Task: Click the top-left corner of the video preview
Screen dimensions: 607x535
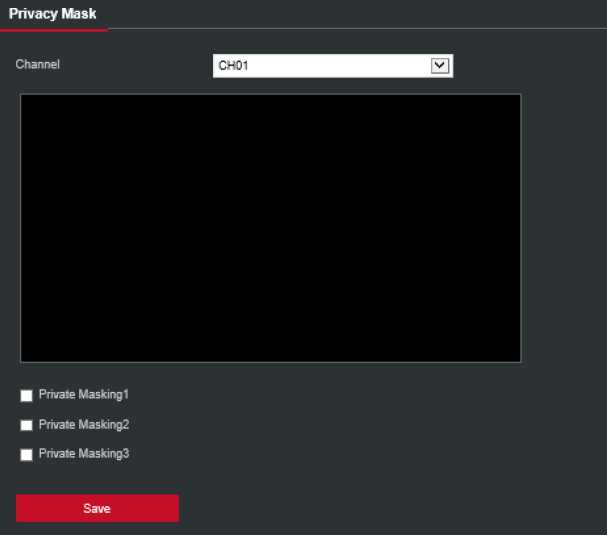Action: click(x=23, y=97)
